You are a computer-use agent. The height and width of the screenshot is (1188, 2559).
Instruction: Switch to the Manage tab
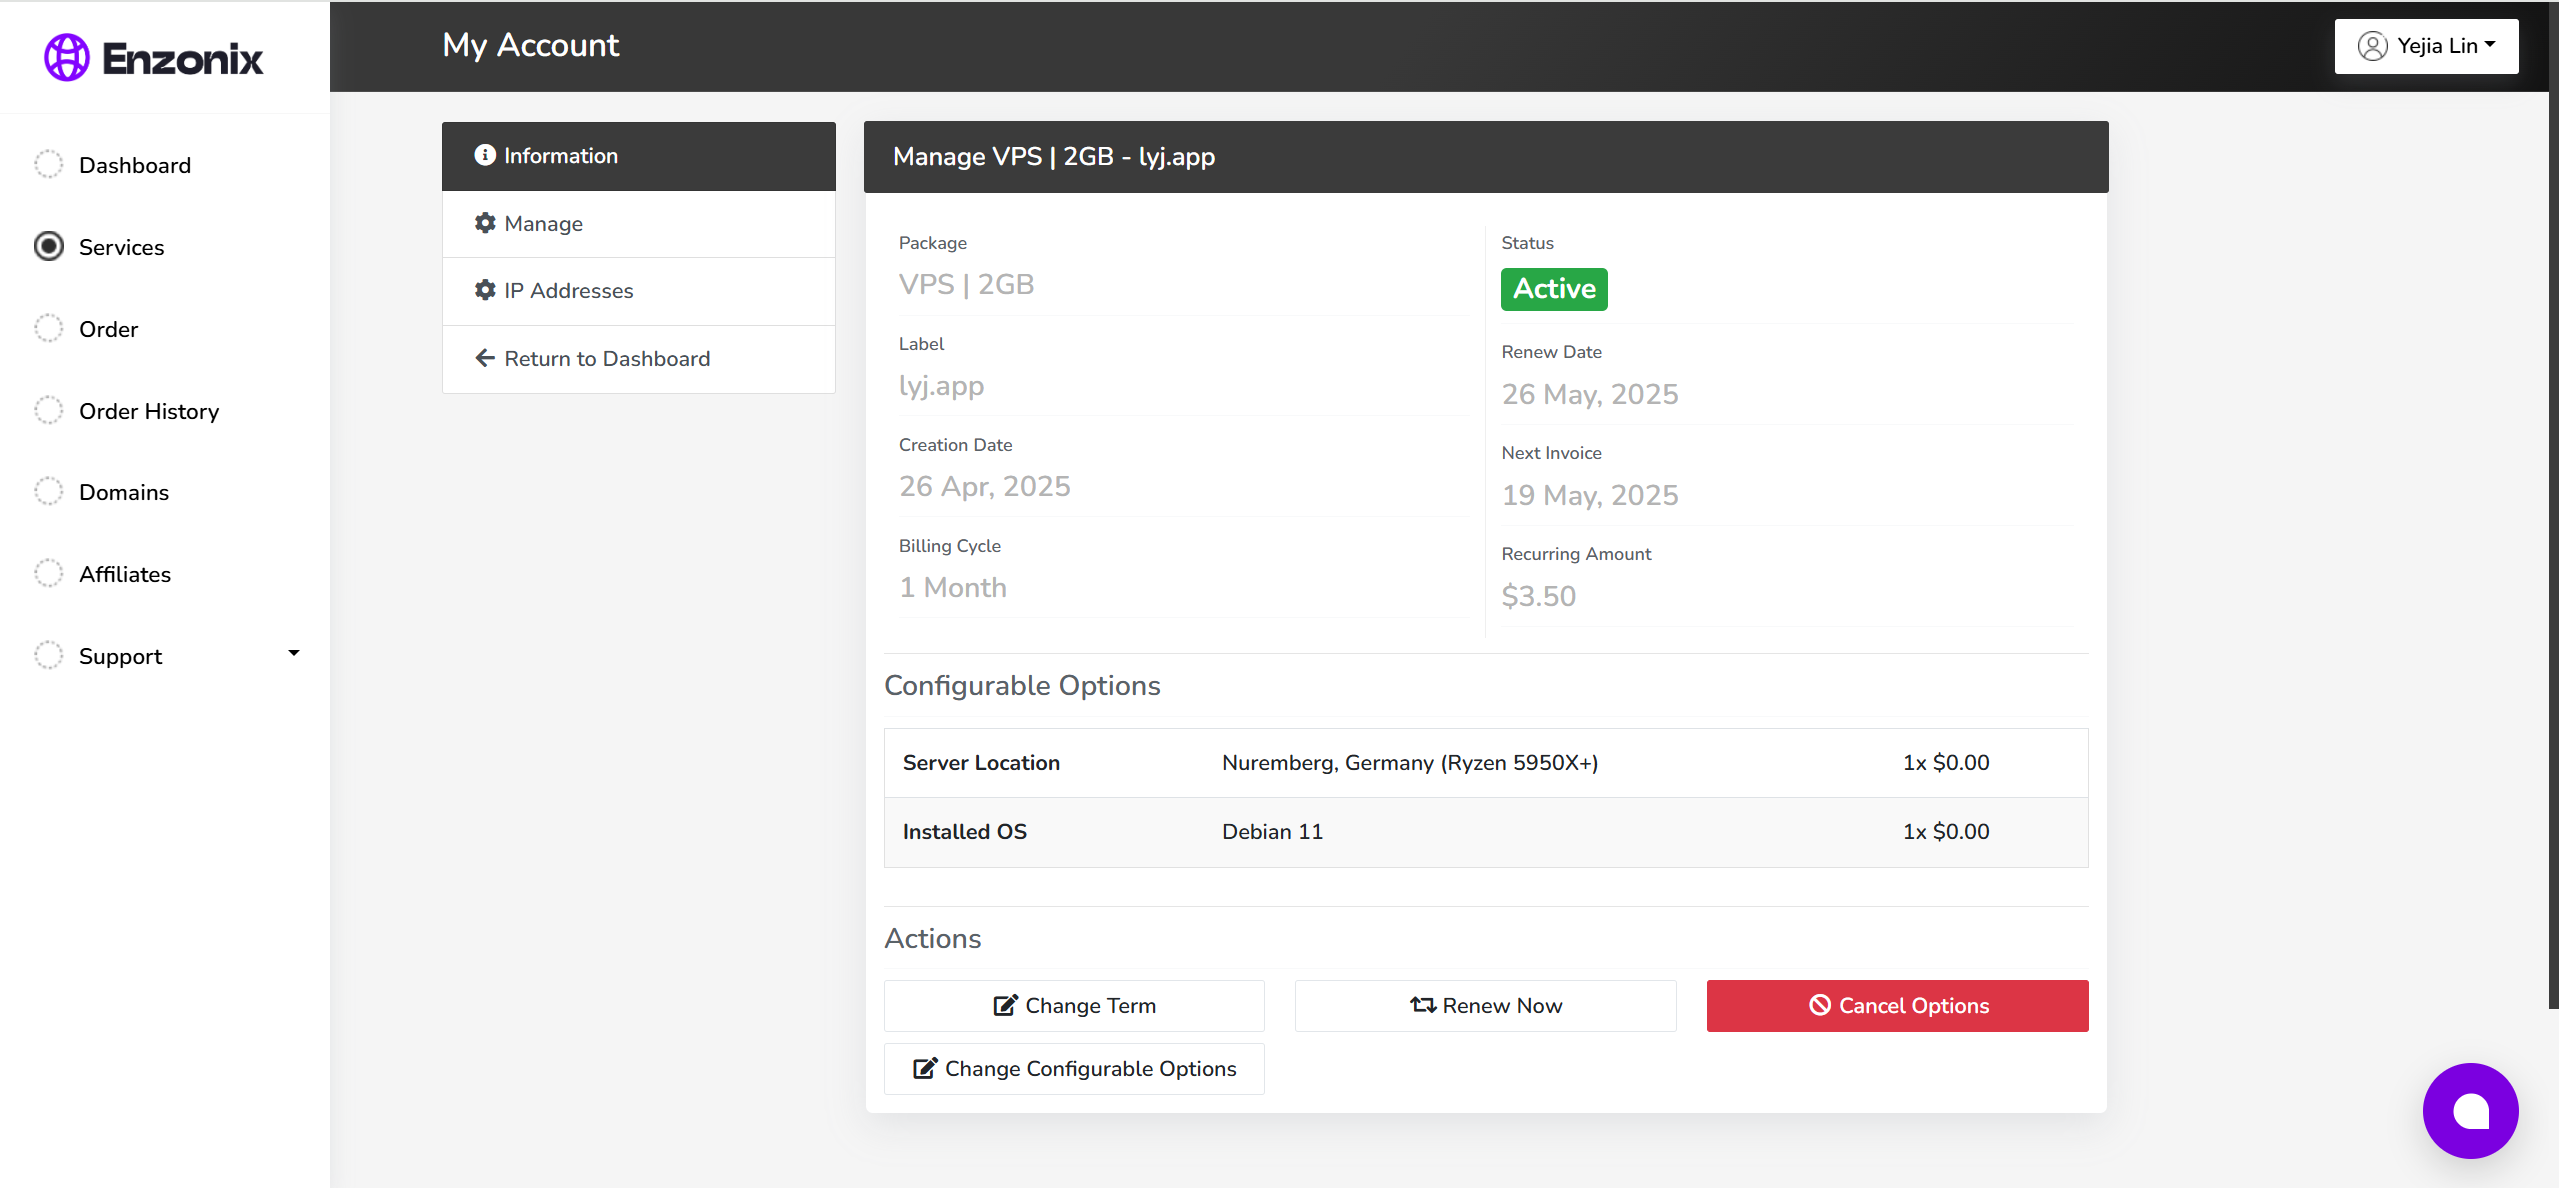pyautogui.click(x=638, y=224)
